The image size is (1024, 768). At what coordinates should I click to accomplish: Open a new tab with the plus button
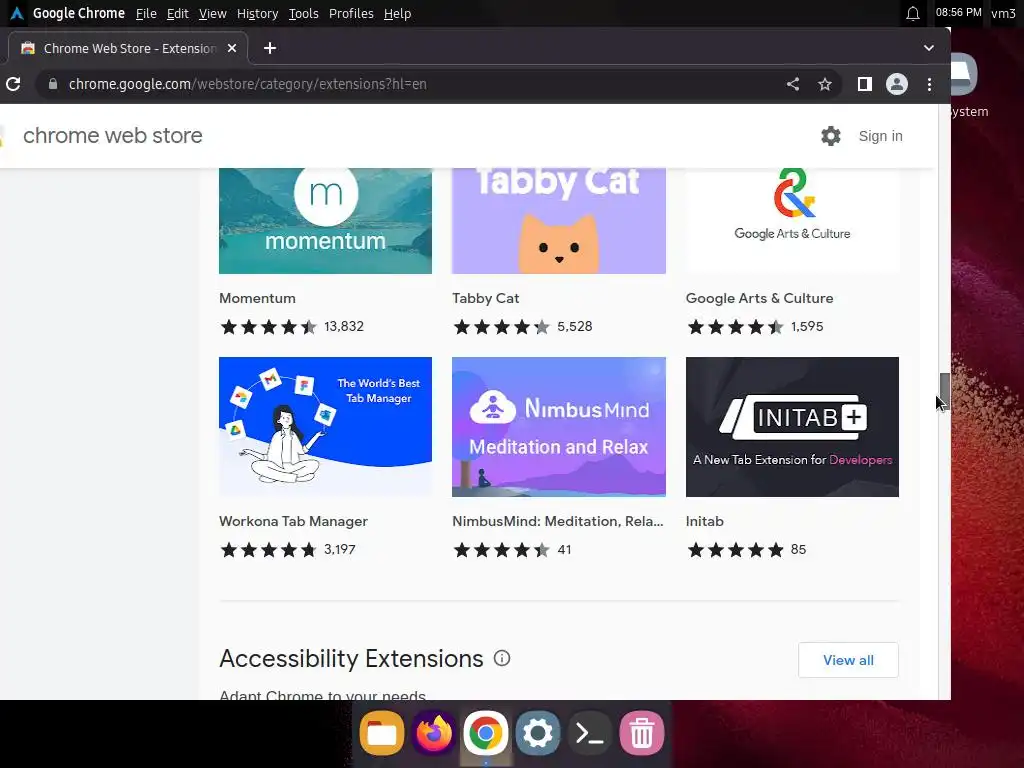point(270,48)
